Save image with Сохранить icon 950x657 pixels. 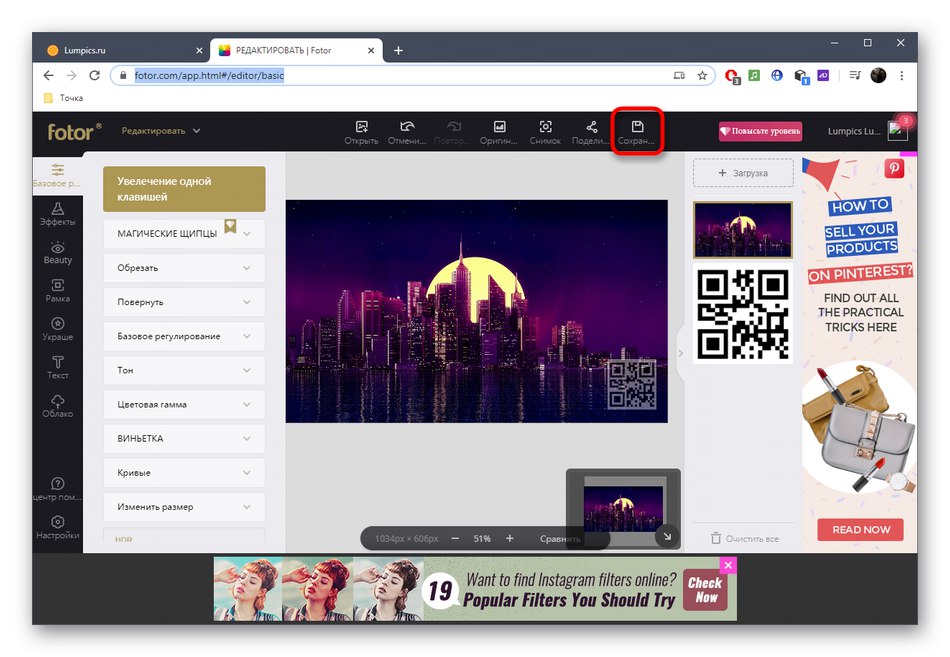point(637,127)
